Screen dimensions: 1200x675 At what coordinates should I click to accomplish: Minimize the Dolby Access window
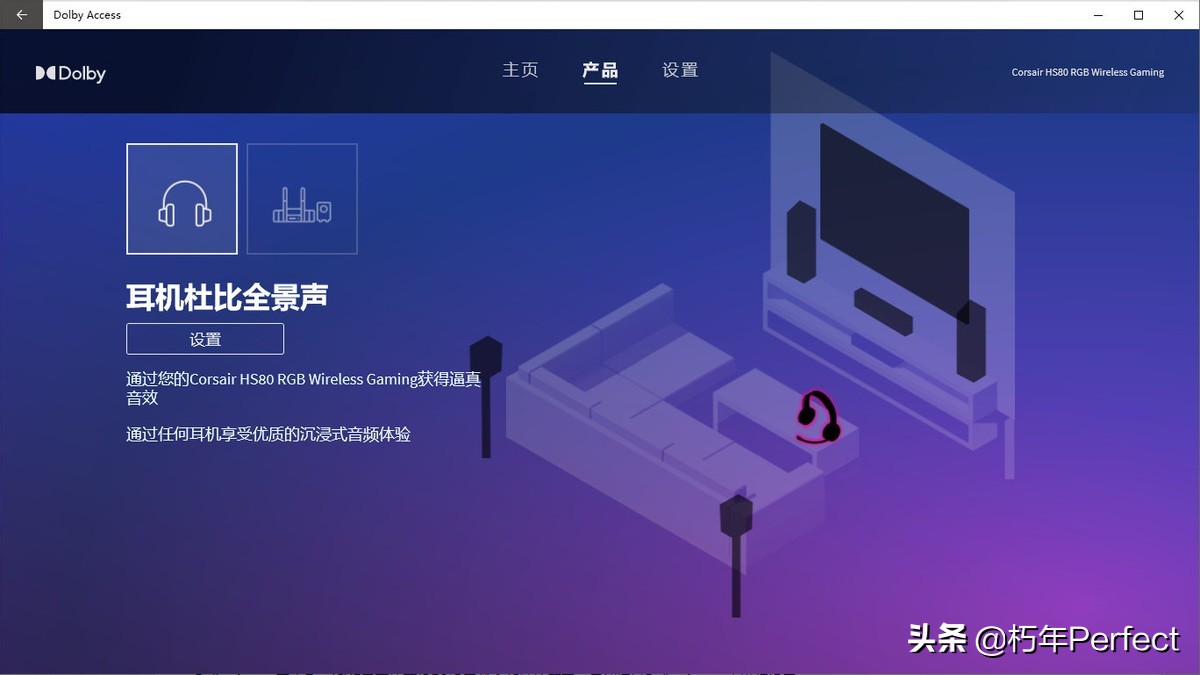pyautogui.click(x=1097, y=15)
